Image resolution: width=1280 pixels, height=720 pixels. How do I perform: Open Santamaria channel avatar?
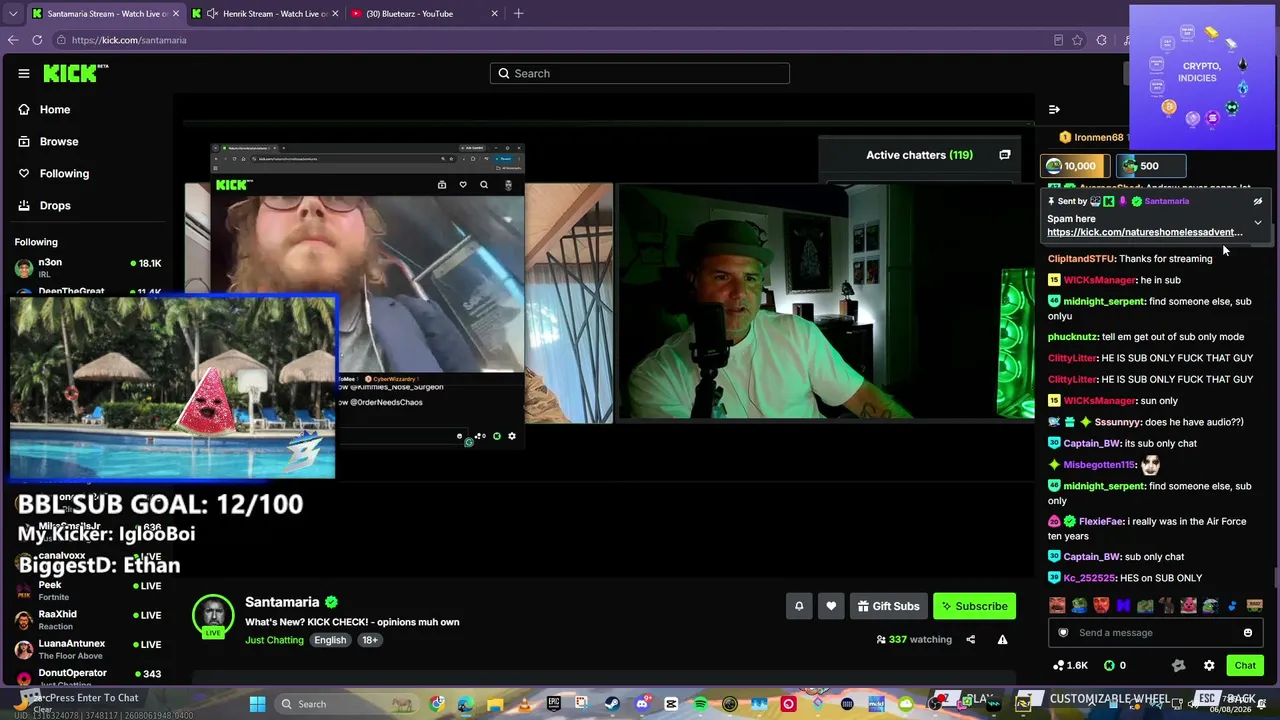point(213,615)
